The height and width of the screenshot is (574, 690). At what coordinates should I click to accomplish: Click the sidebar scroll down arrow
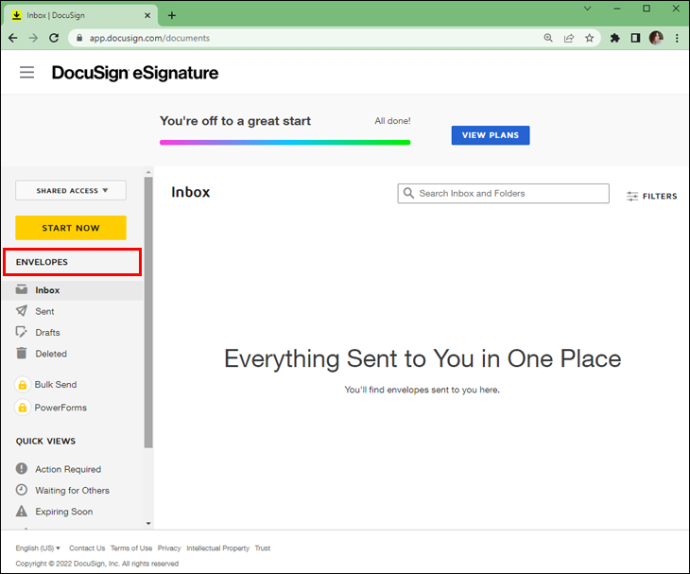(148, 523)
